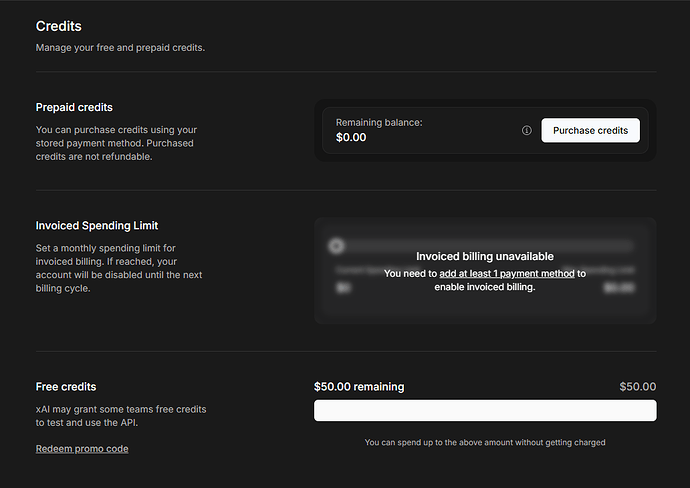Click the $0.00 remaining balance value

(351, 137)
